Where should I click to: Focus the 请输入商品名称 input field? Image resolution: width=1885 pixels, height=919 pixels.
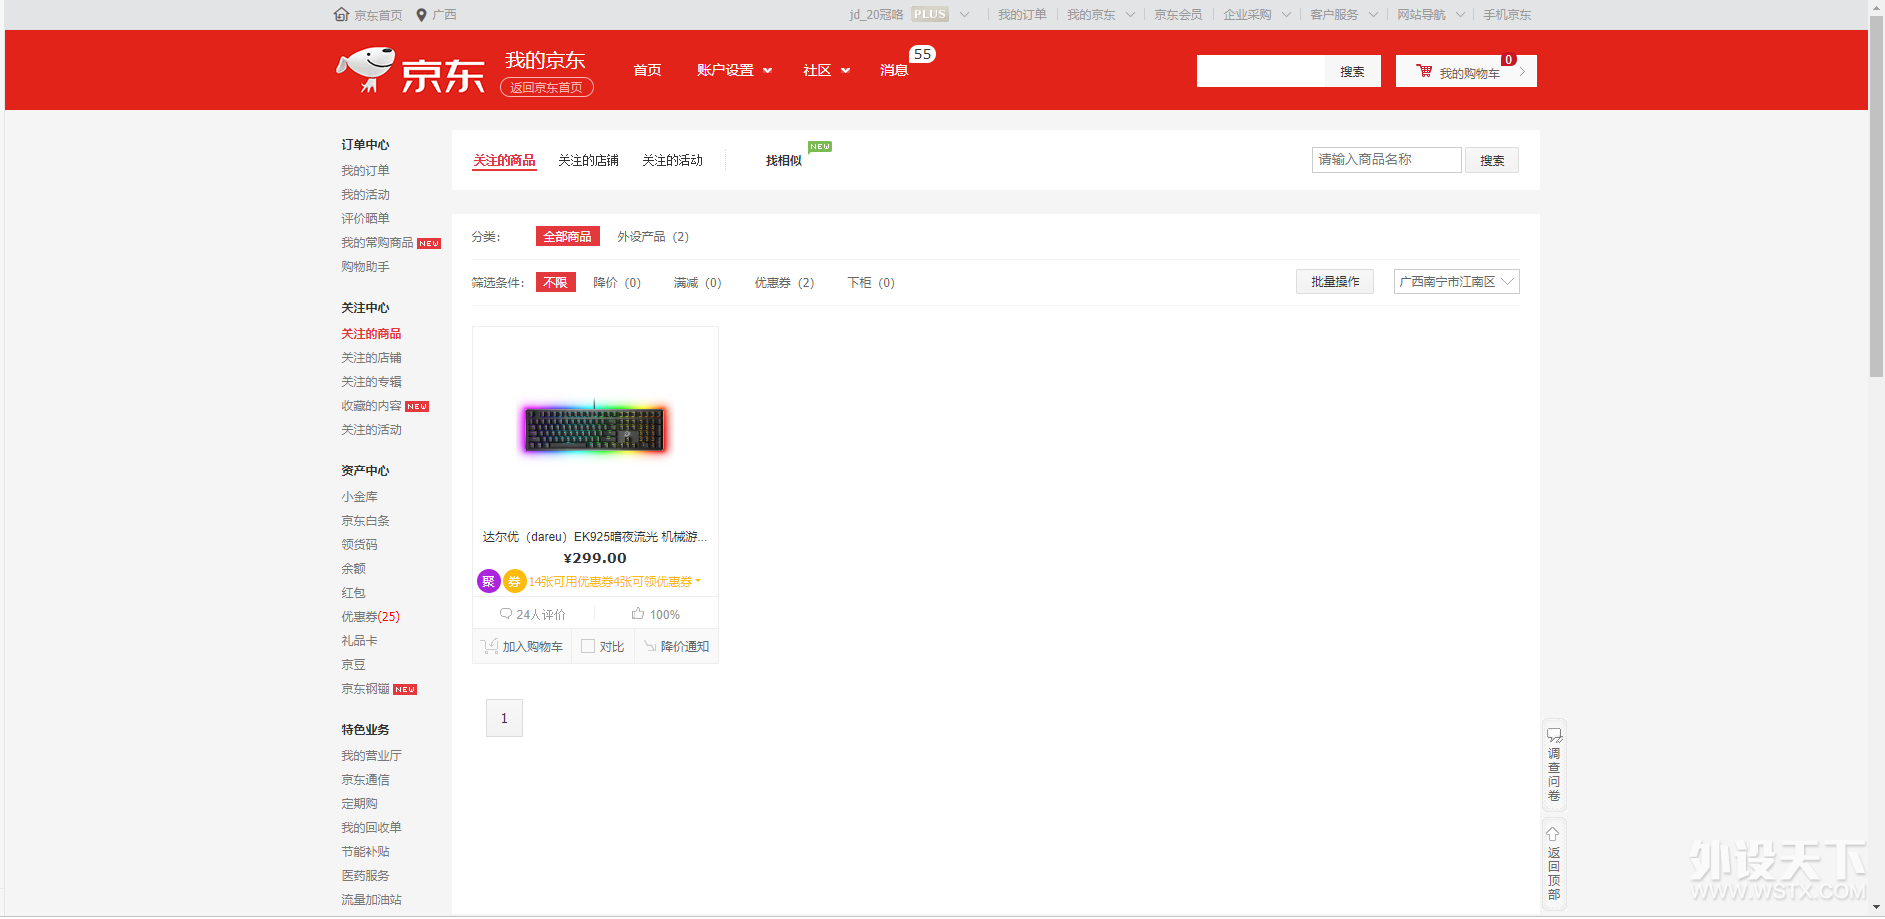(1386, 160)
